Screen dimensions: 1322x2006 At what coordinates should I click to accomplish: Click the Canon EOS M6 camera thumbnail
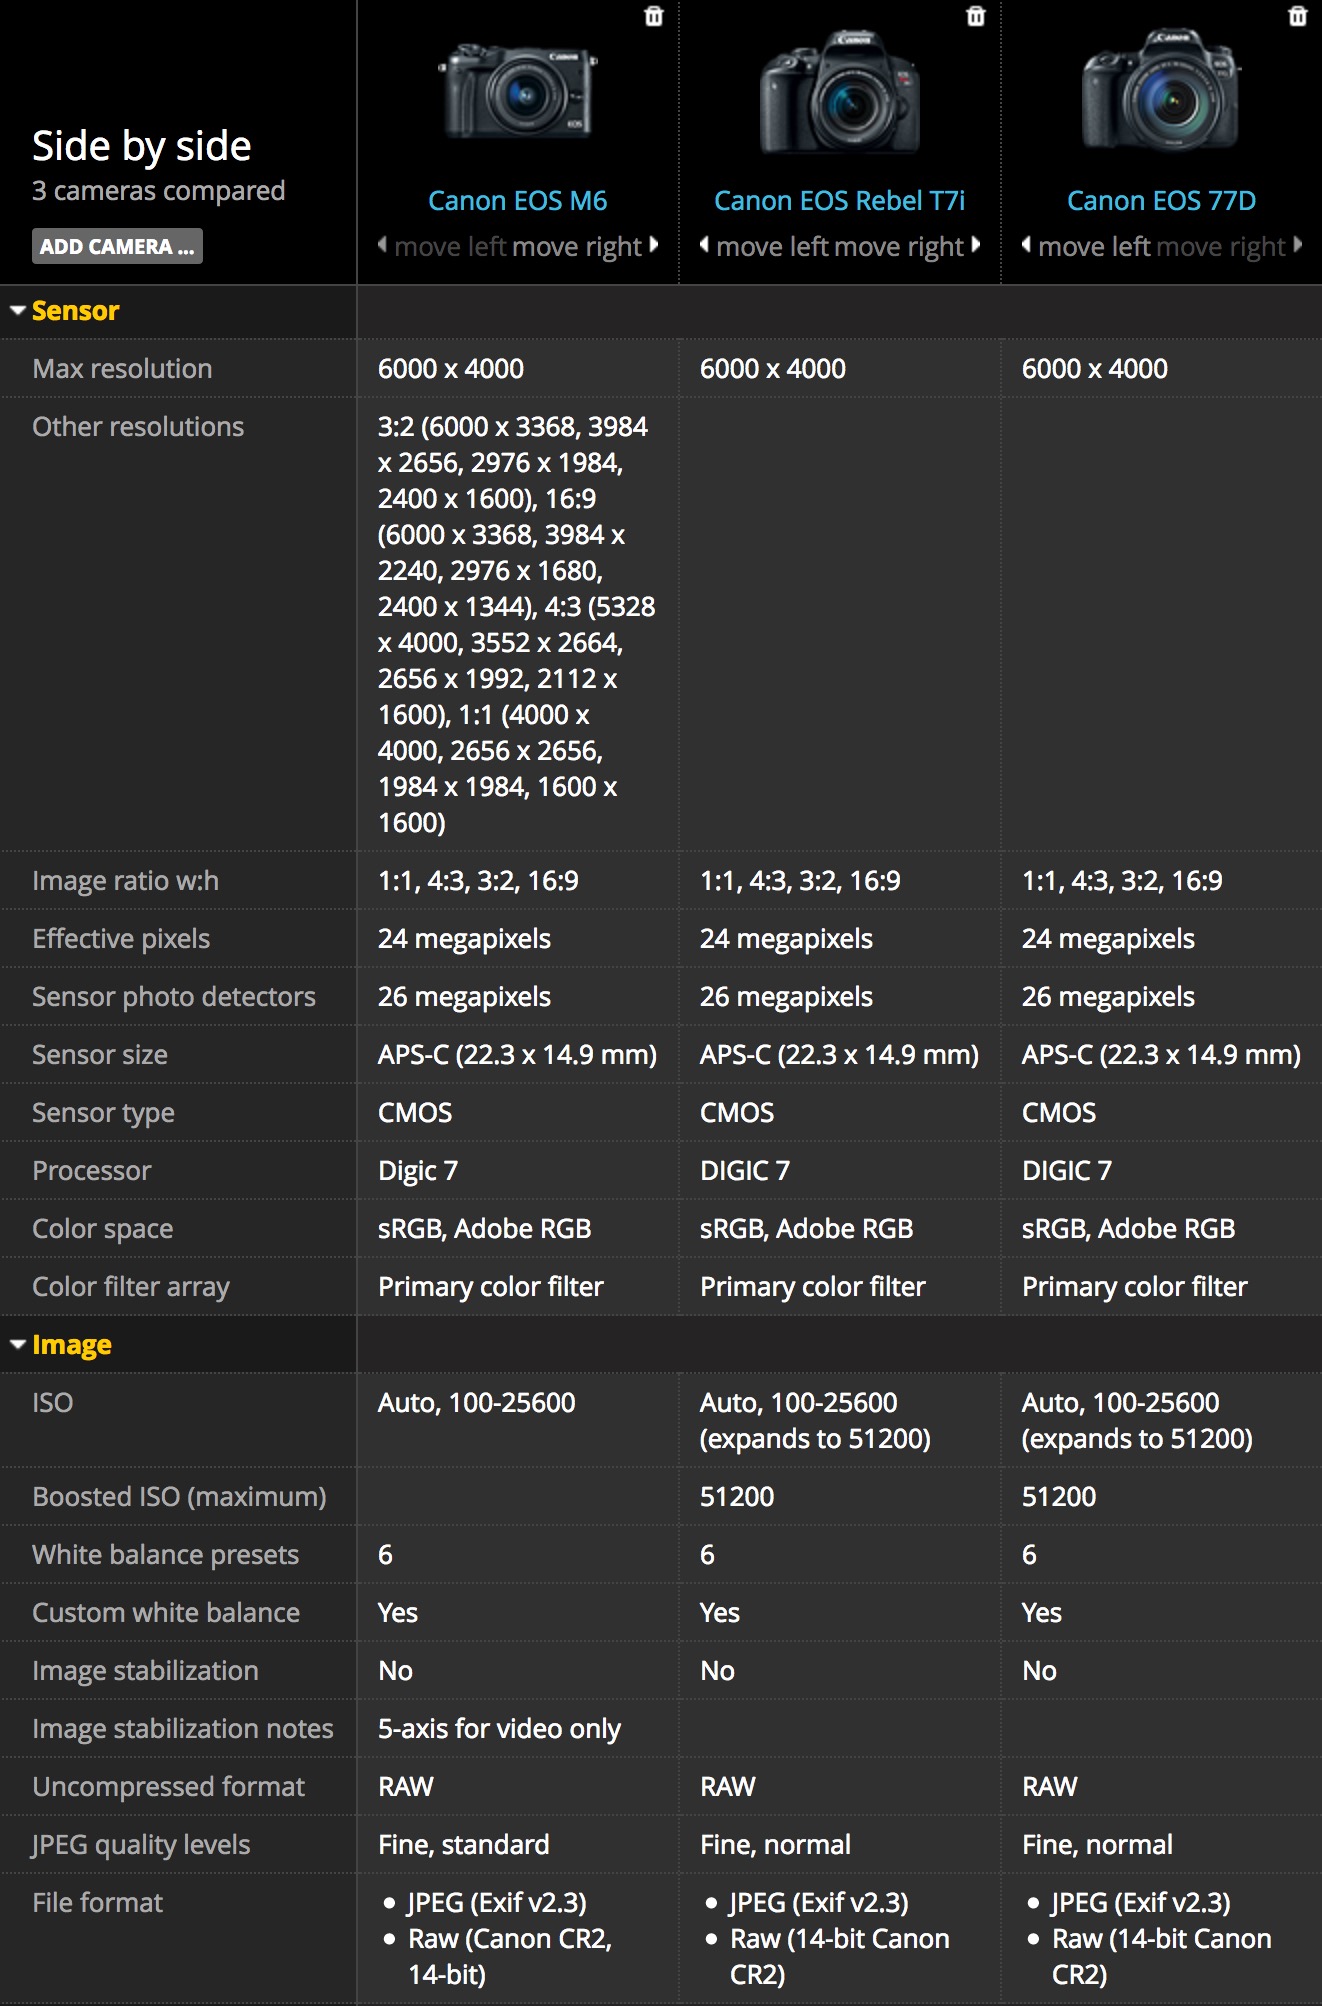(518, 92)
